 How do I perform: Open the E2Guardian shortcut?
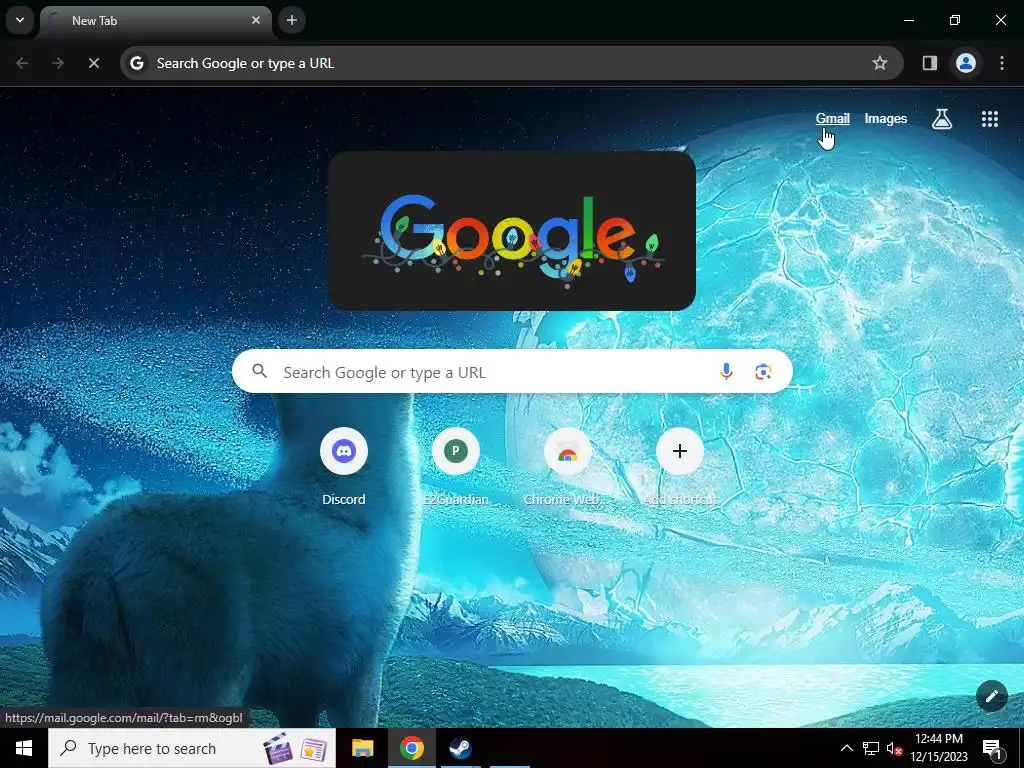(456, 468)
